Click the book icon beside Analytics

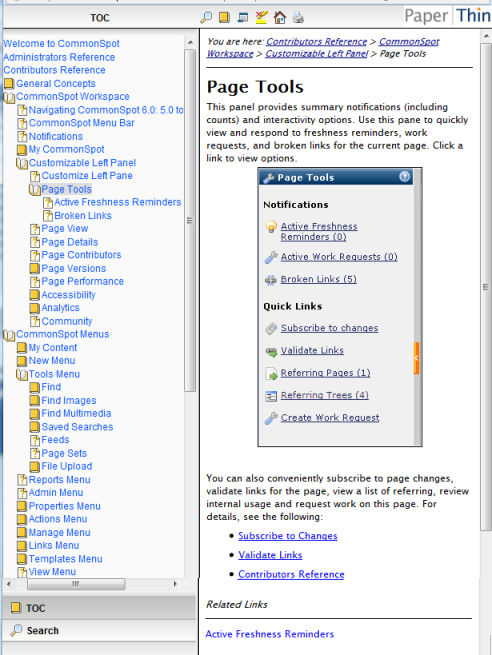click(35, 308)
